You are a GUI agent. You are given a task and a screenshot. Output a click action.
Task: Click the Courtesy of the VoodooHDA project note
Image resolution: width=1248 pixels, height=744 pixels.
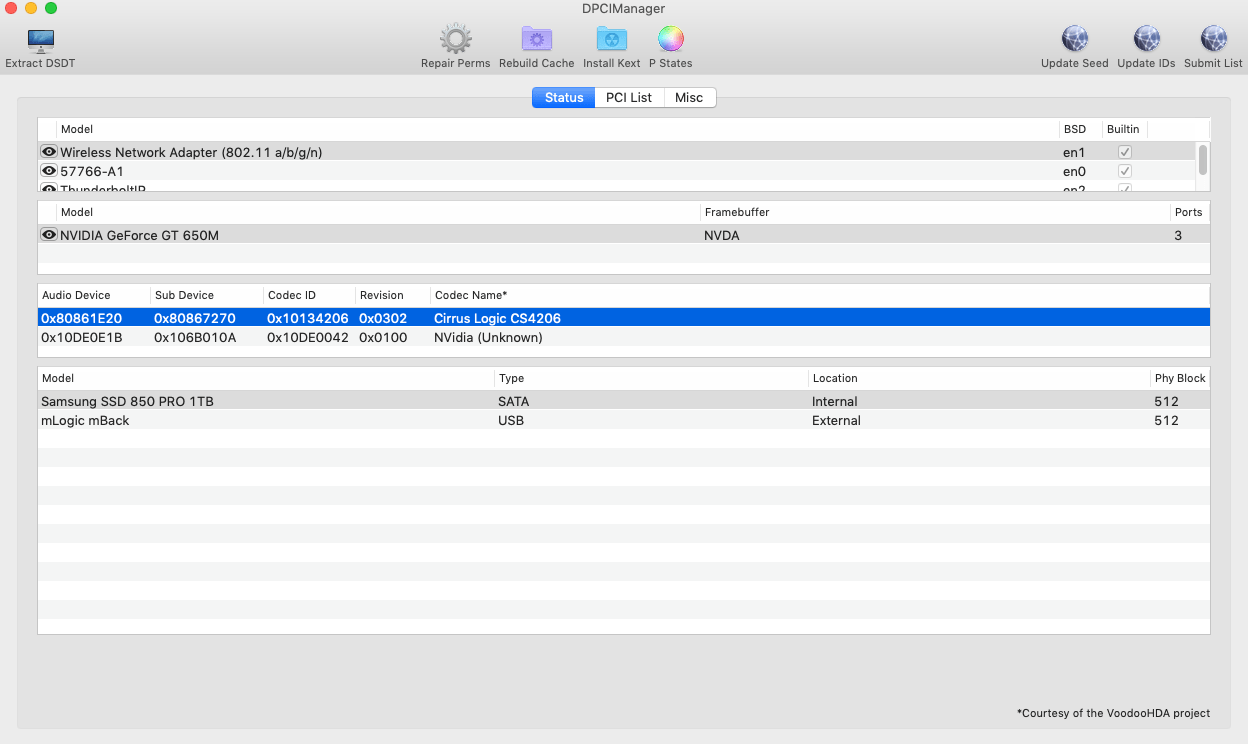coord(1113,713)
